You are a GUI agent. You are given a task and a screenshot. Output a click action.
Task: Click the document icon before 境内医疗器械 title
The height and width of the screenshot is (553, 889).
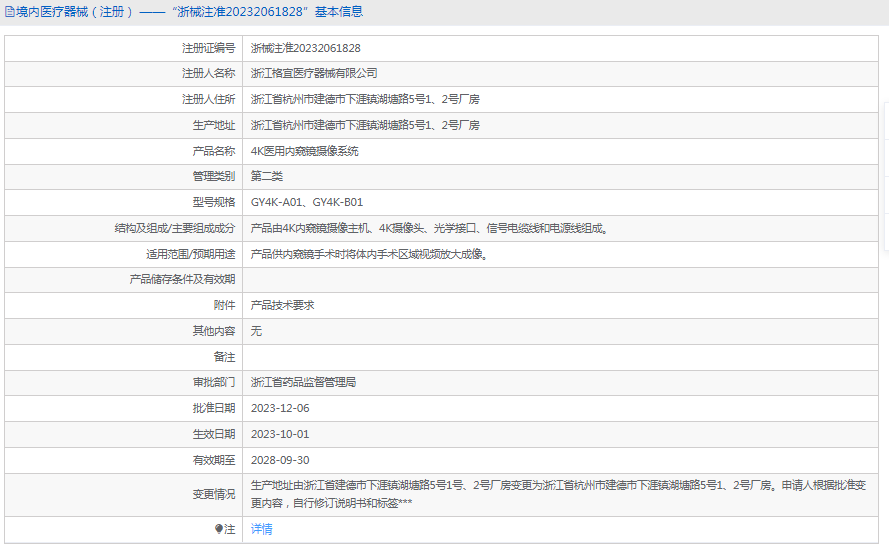[10, 12]
